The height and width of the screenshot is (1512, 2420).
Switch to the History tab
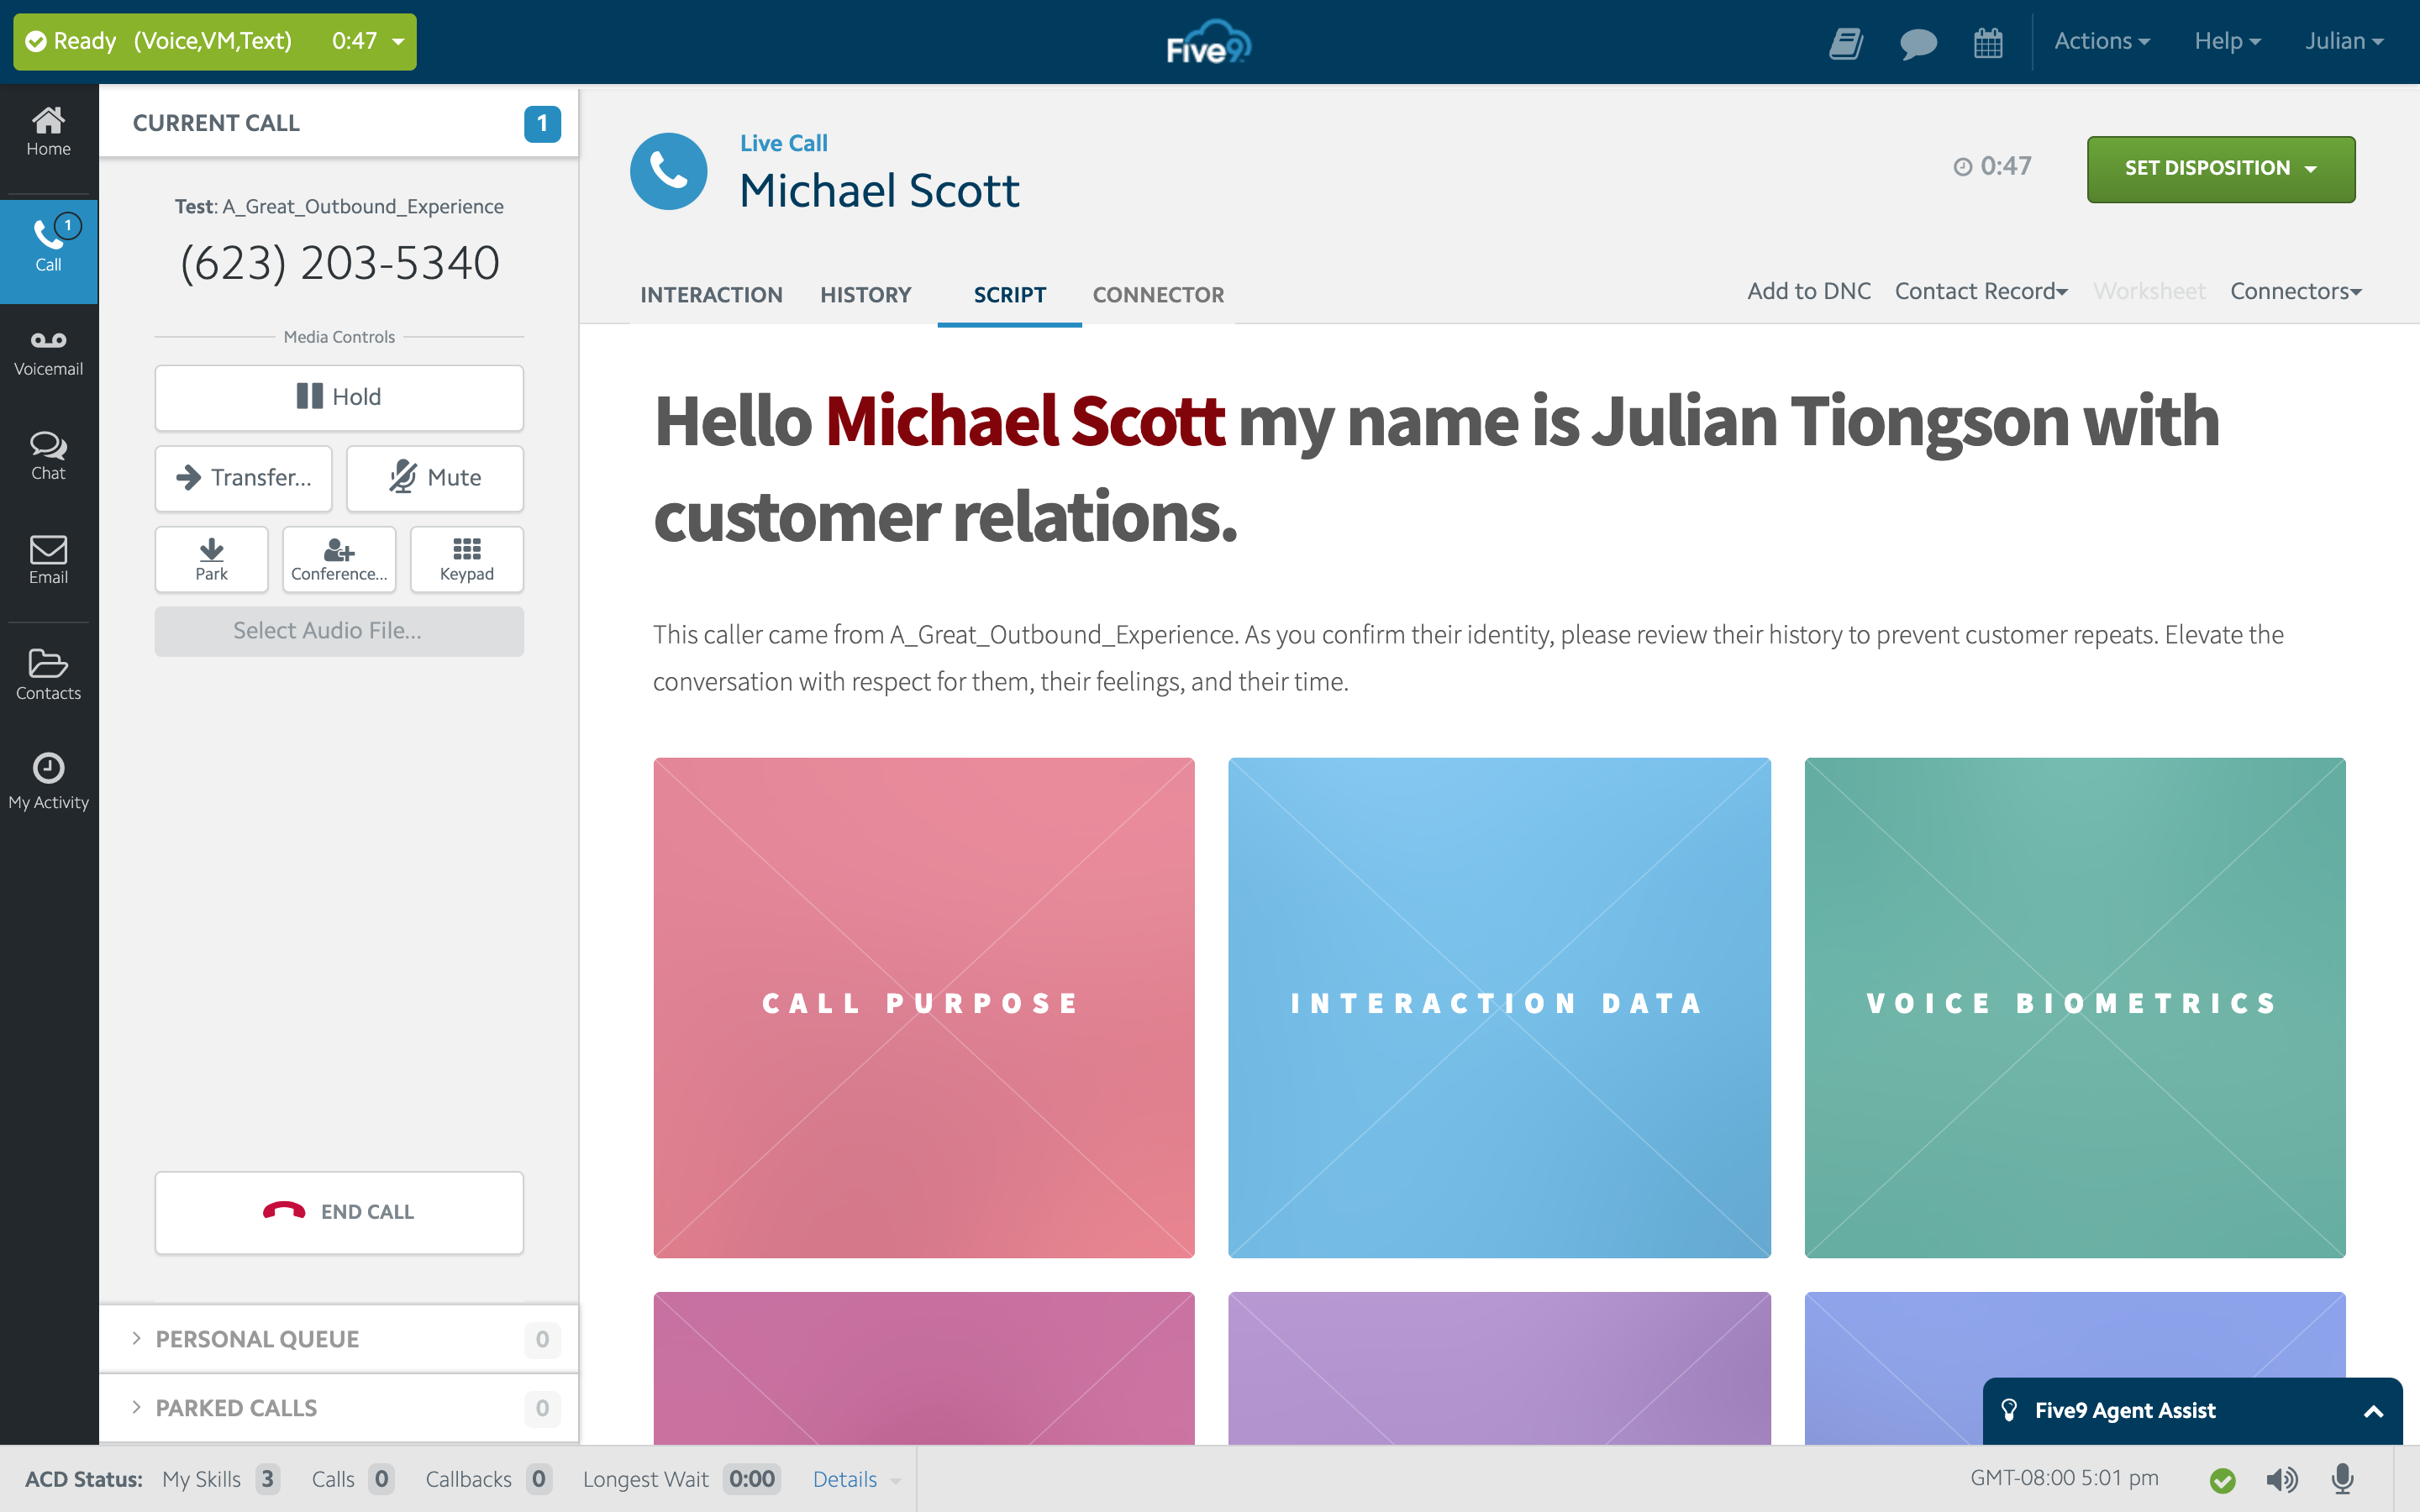(x=865, y=295)
